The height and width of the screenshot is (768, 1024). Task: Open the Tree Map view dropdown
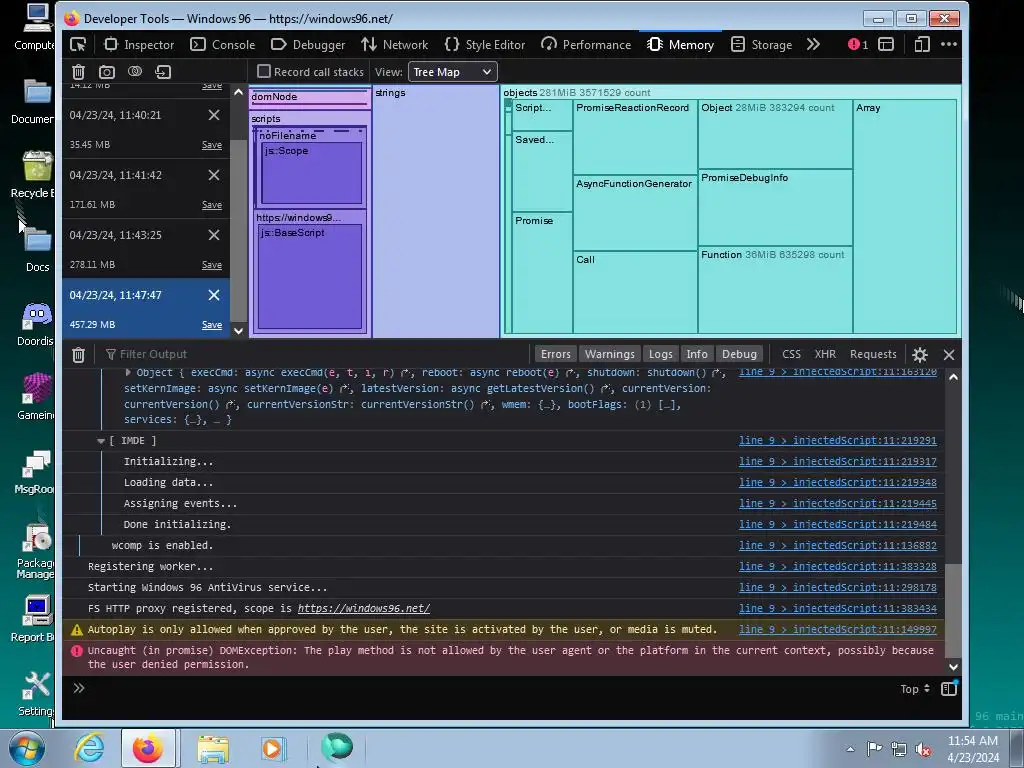click(453, 72)
